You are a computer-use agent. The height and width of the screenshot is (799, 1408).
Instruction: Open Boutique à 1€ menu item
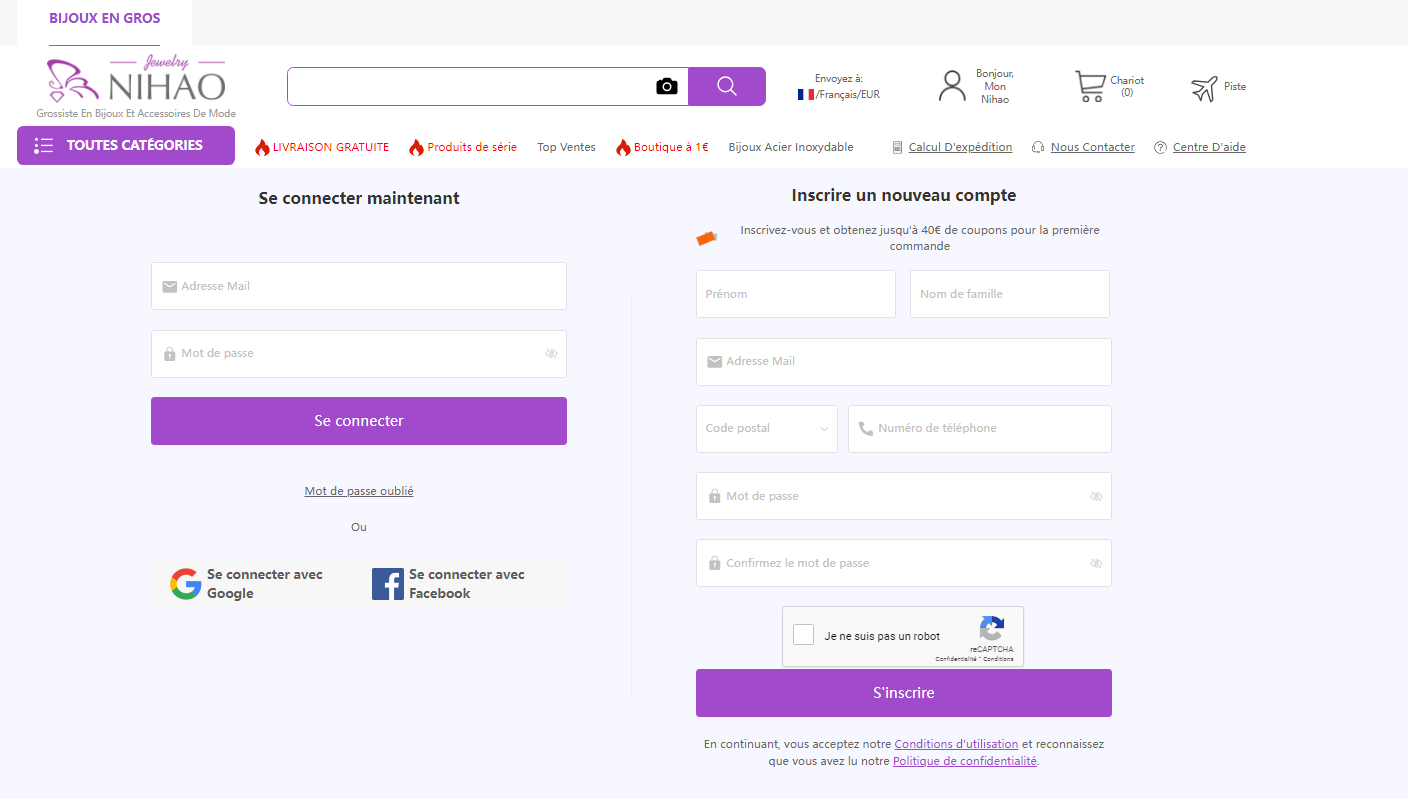pos(662,147)
